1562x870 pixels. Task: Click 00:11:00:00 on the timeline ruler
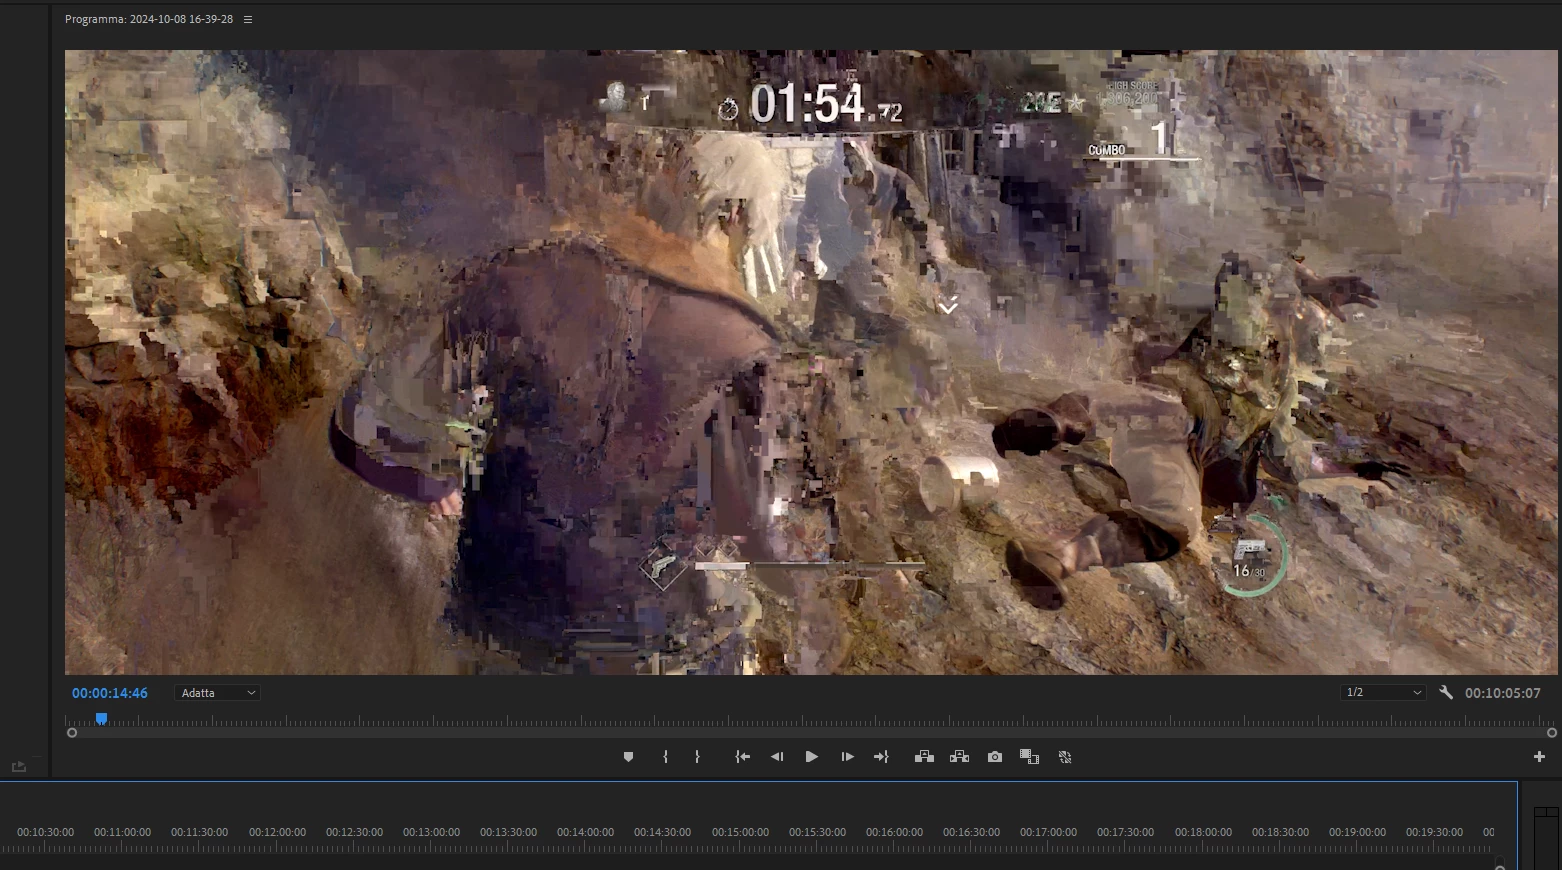(122, 832)
